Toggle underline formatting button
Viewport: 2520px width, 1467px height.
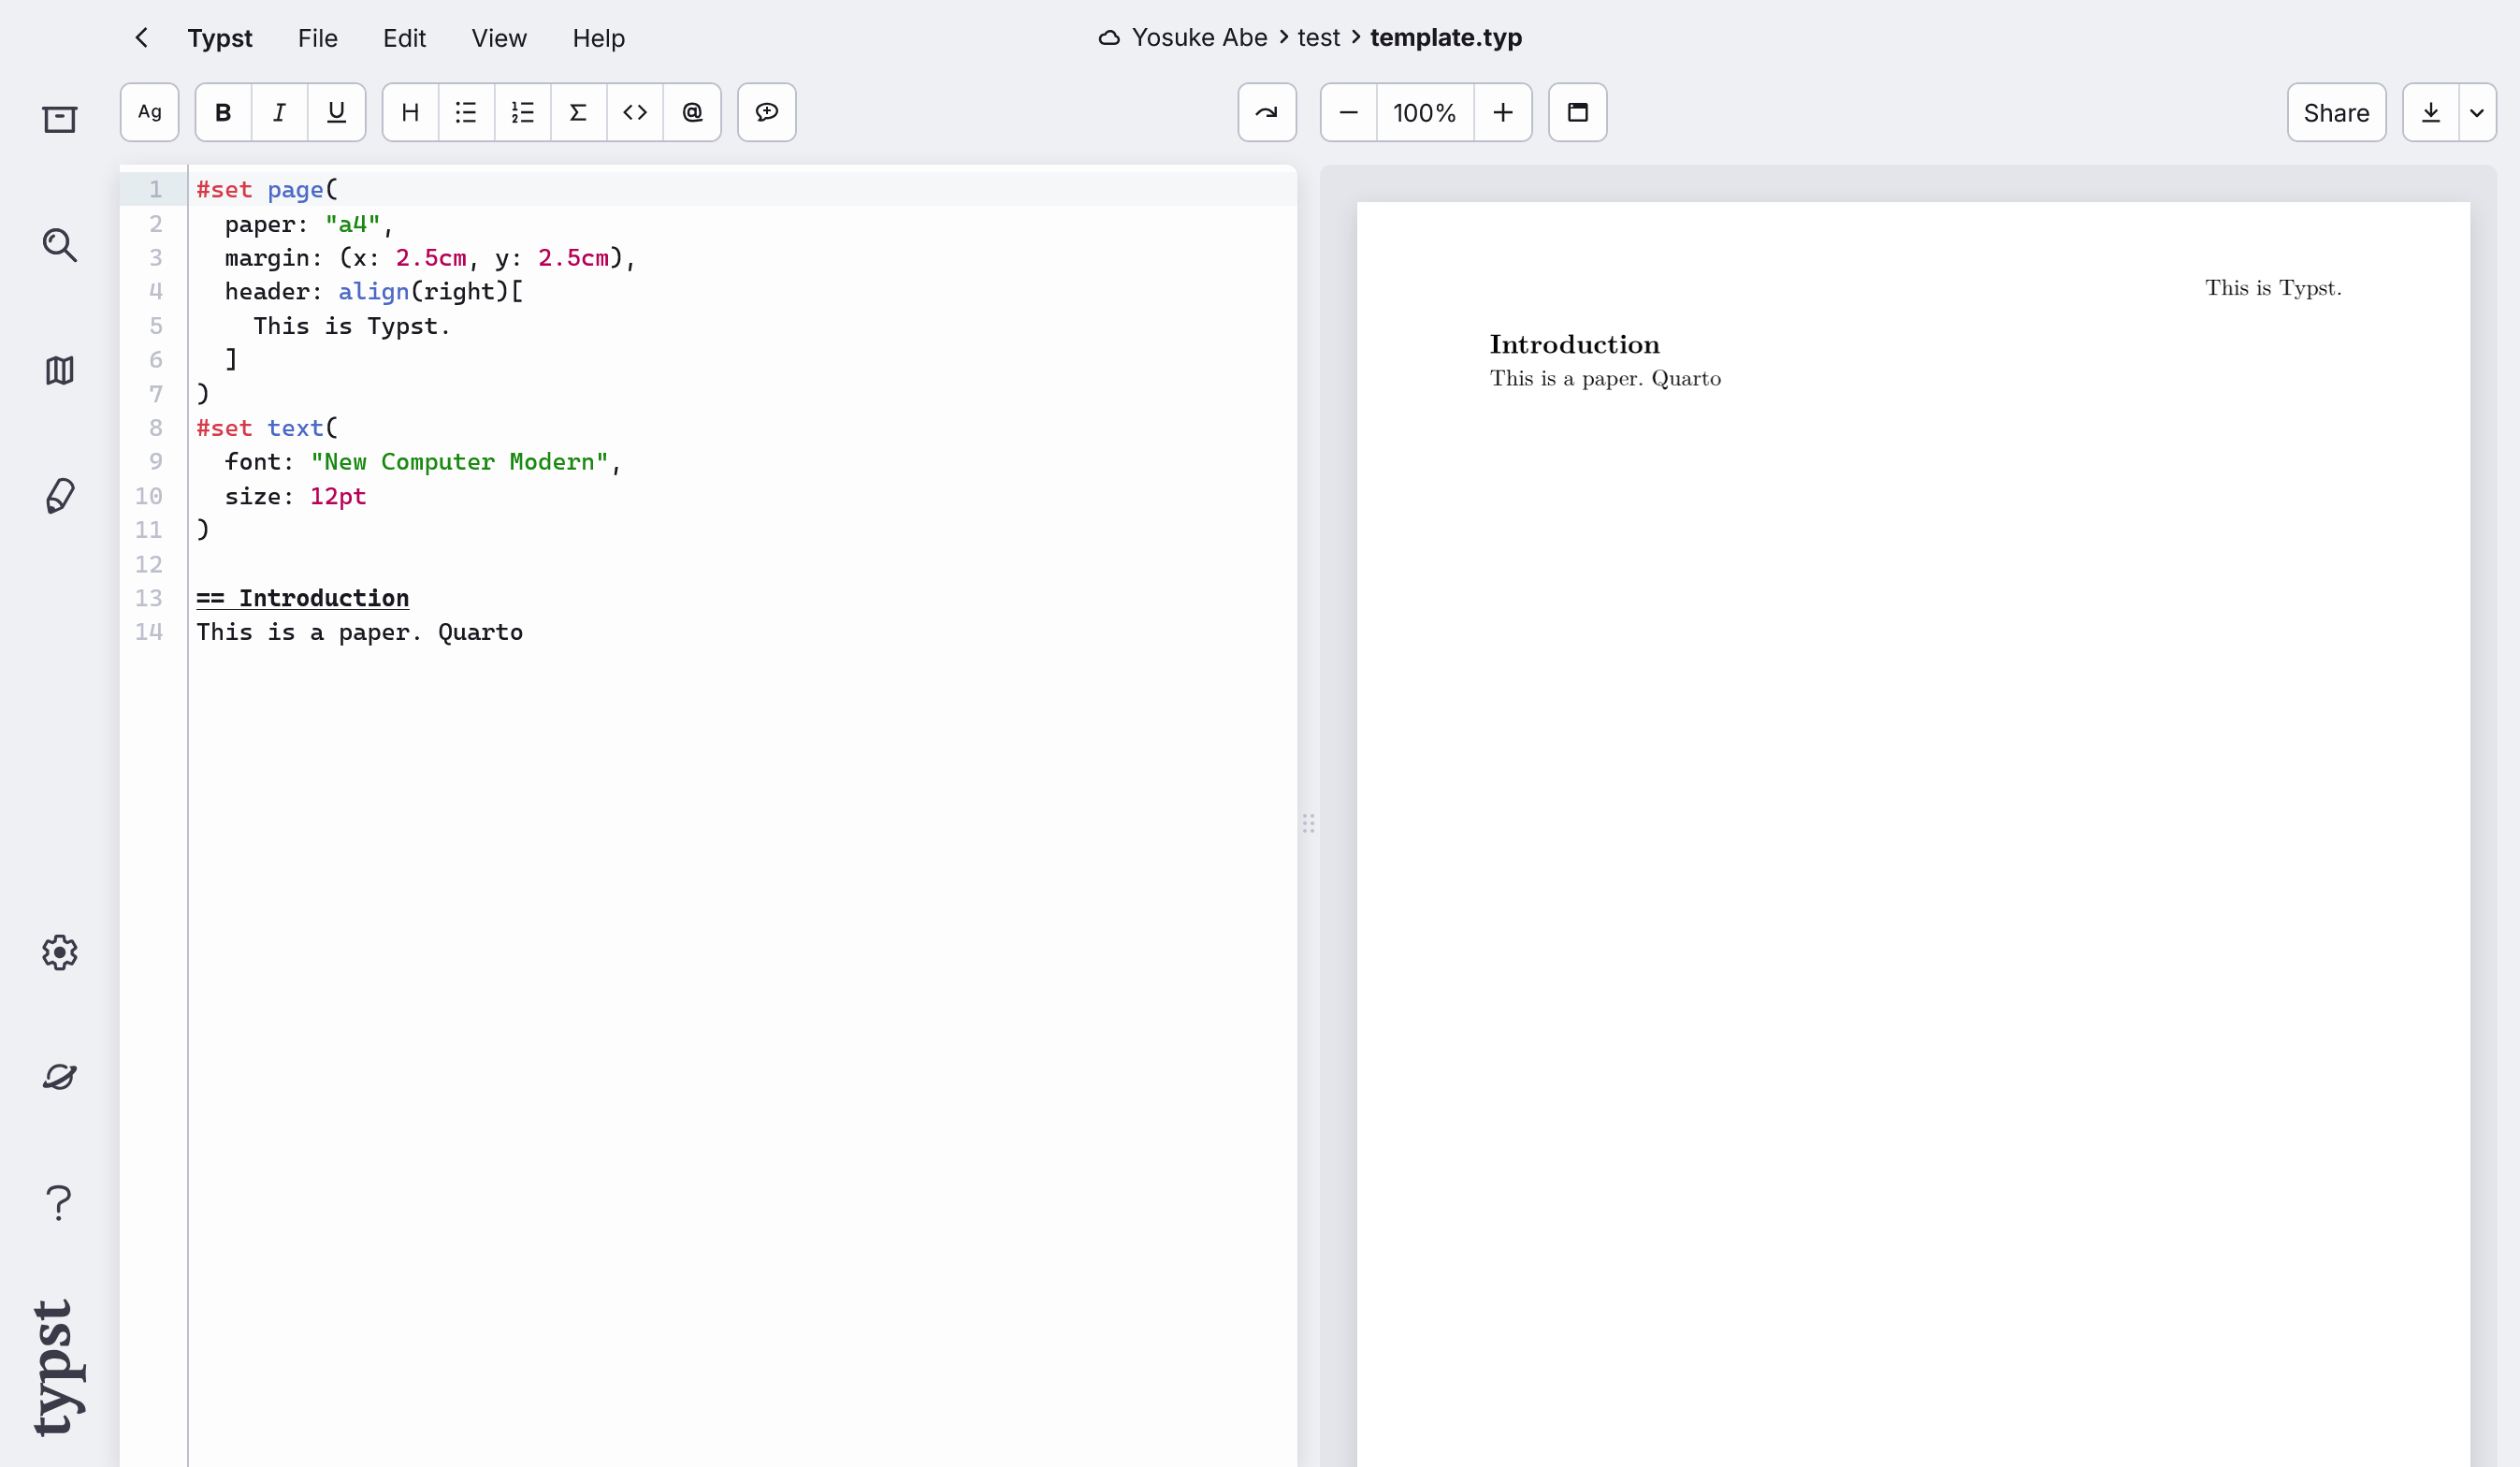pyautogui.click(x=336, y=112)
